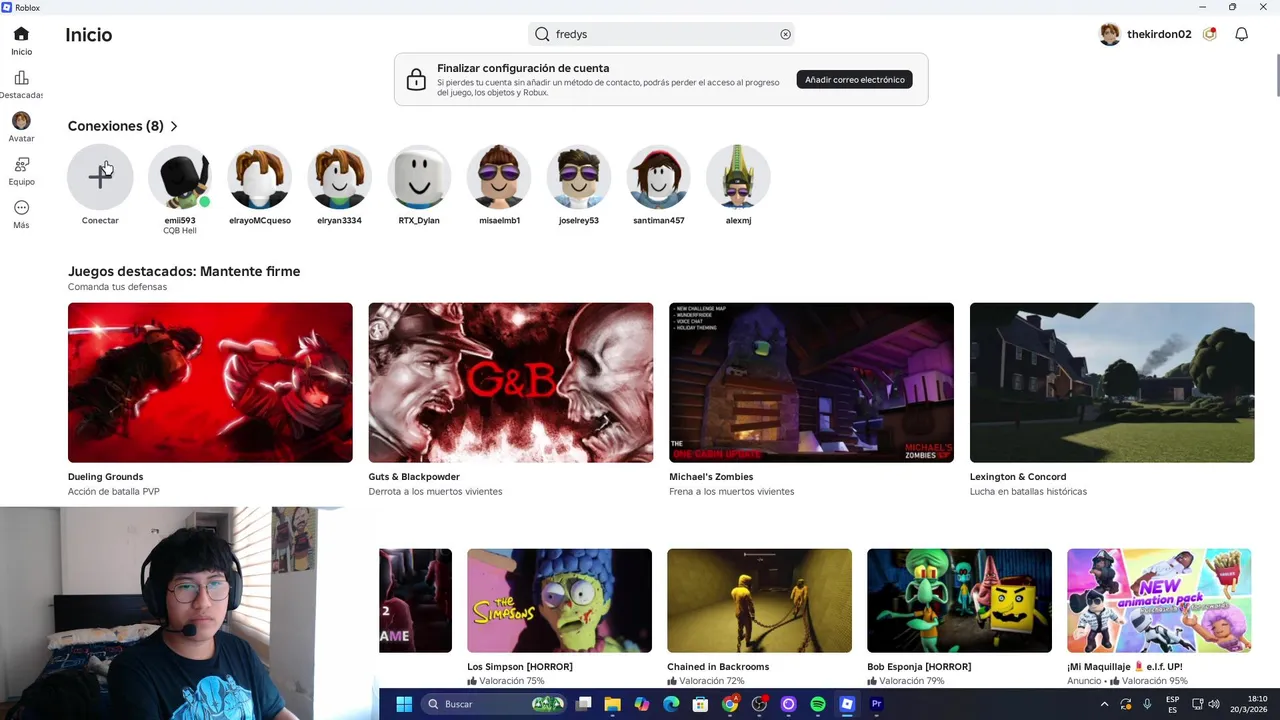
Task: Click the magnifier icon in search bar
Action: pos(542,34)
